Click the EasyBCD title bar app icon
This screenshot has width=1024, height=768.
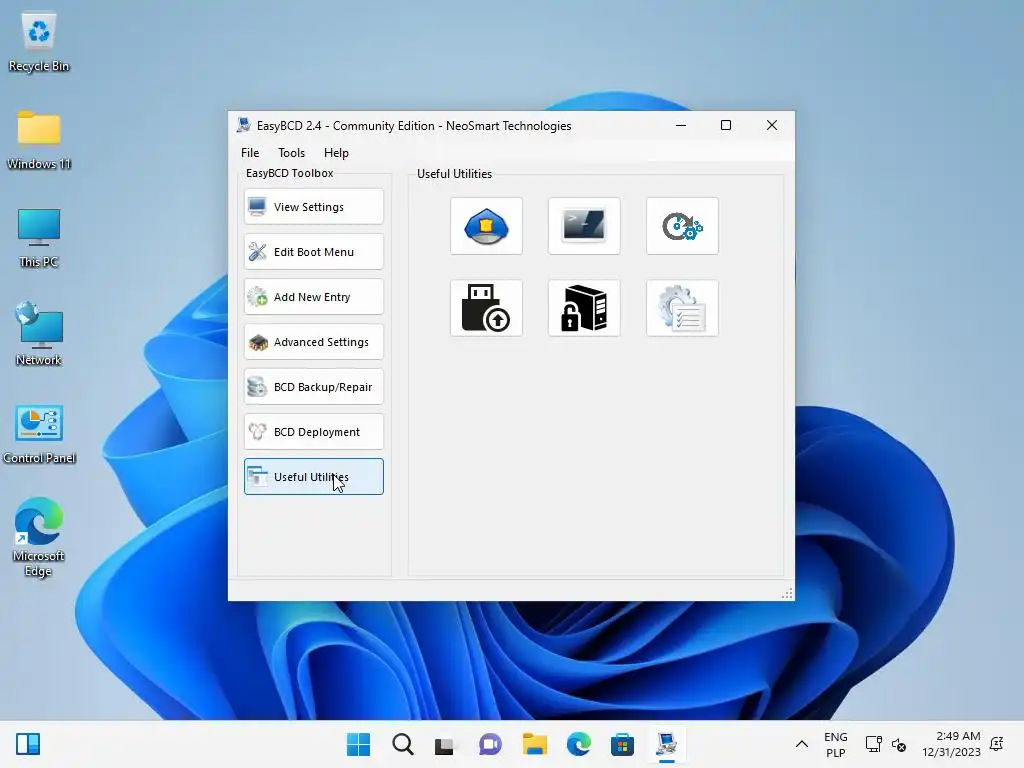(x=244, y=125)
